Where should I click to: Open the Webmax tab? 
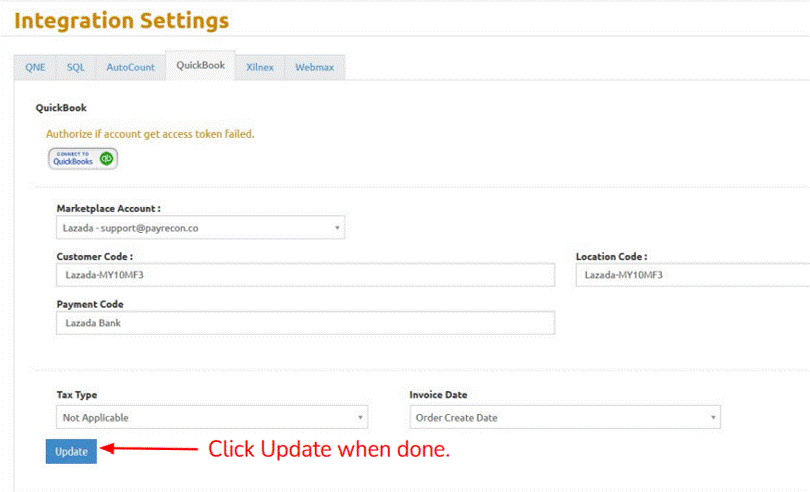[315, 67]
